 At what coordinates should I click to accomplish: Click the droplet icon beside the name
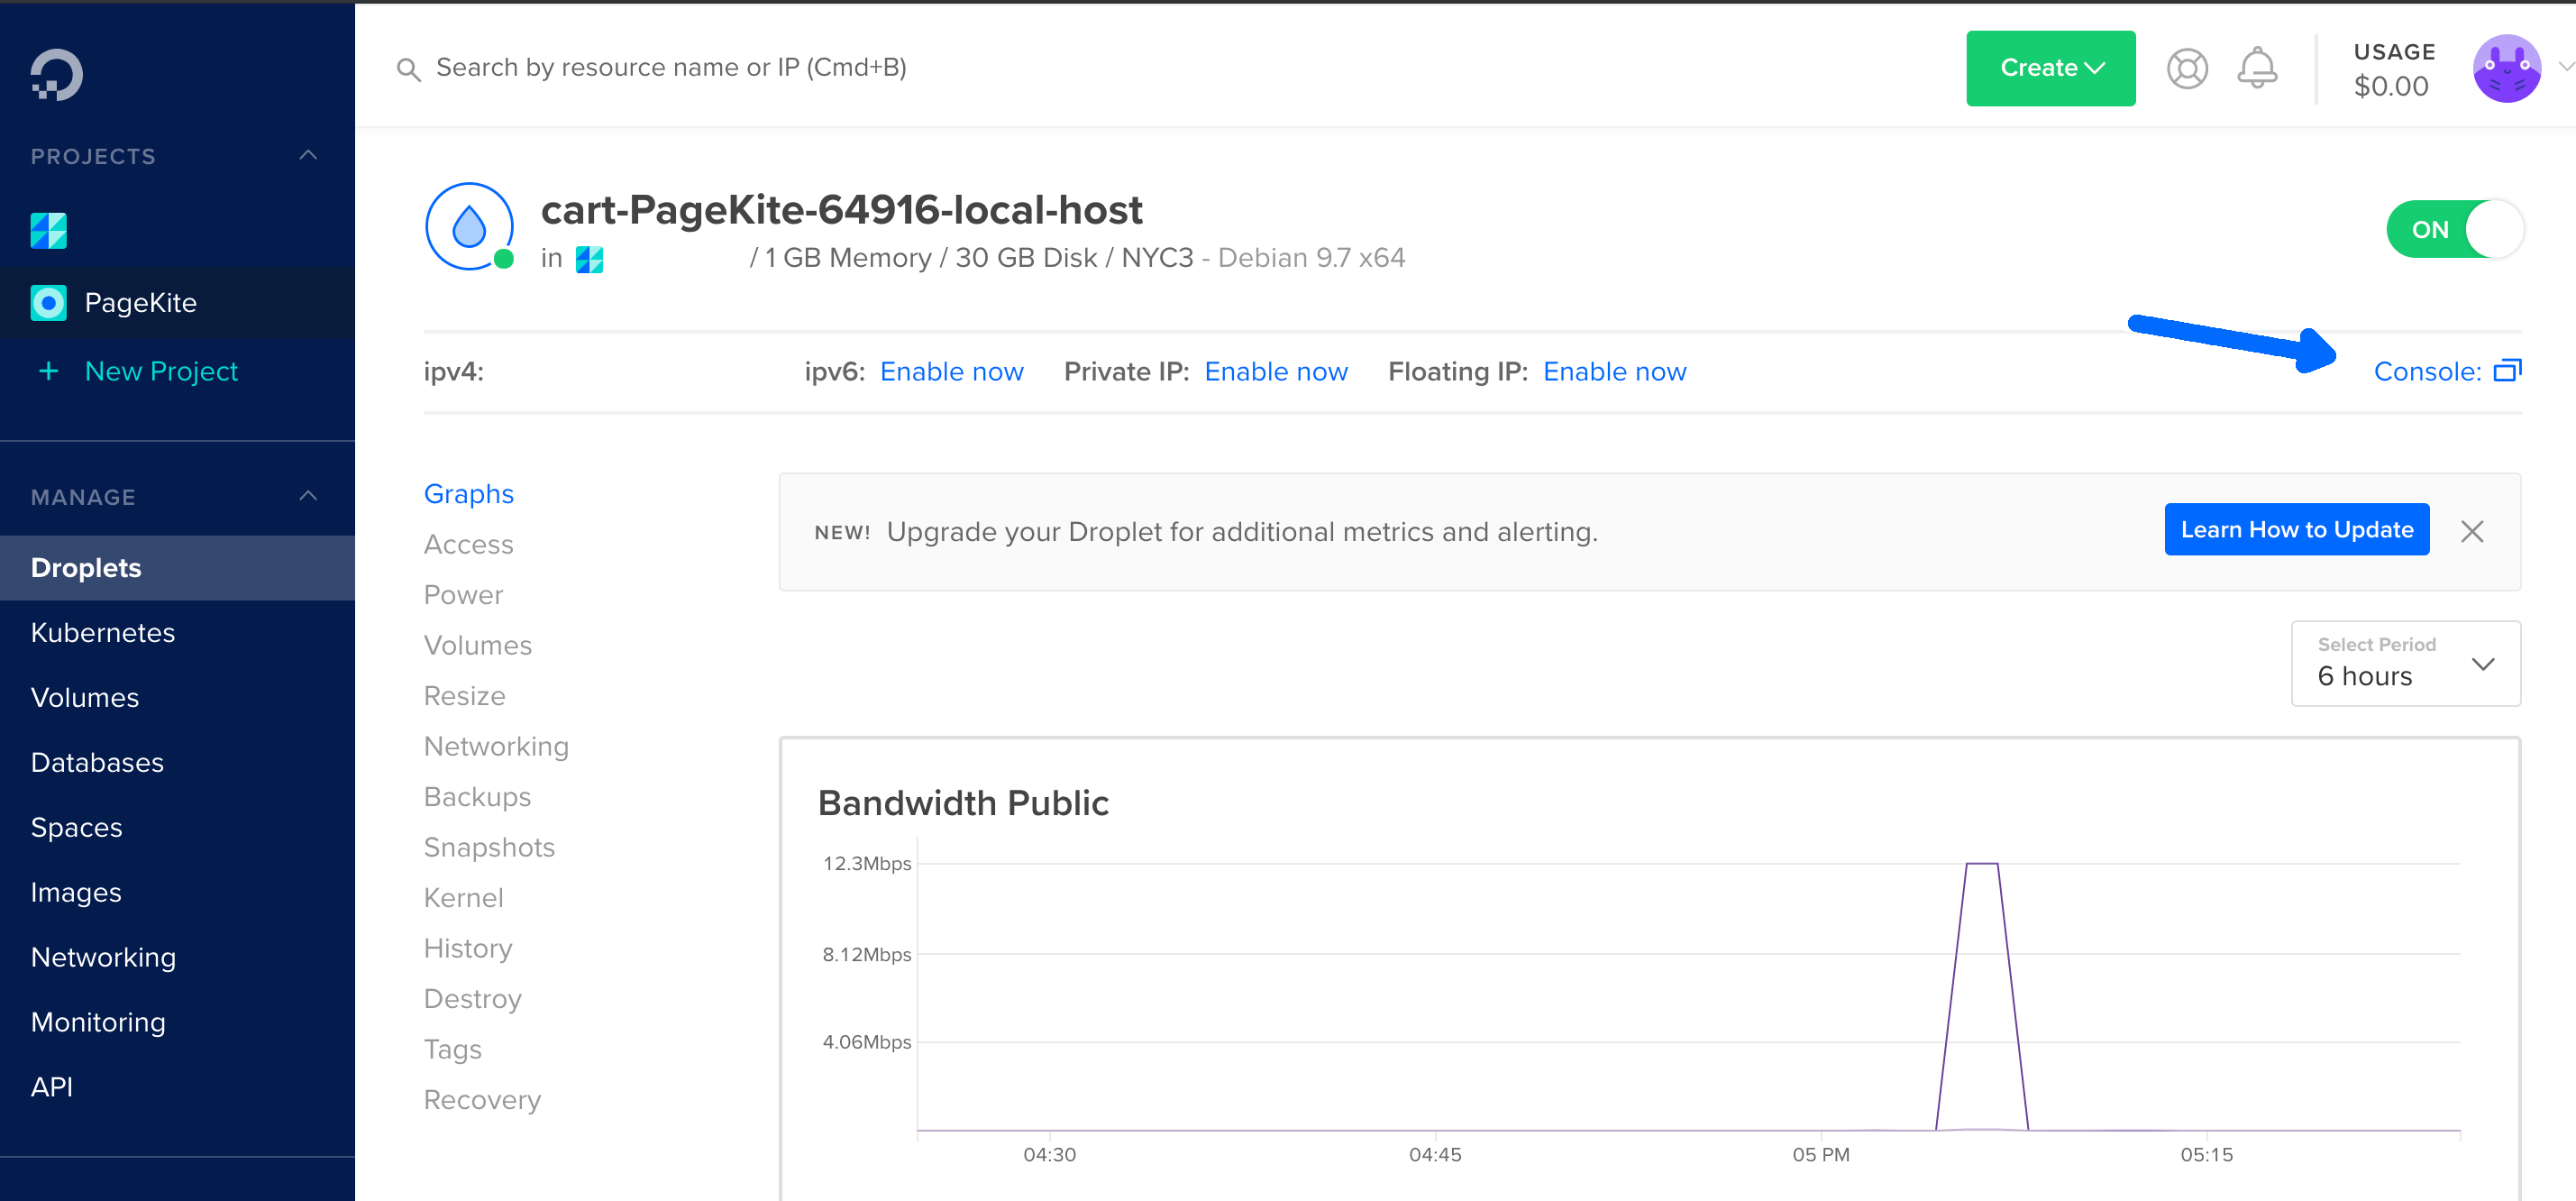pyautogui.click(x=469, y=227)
